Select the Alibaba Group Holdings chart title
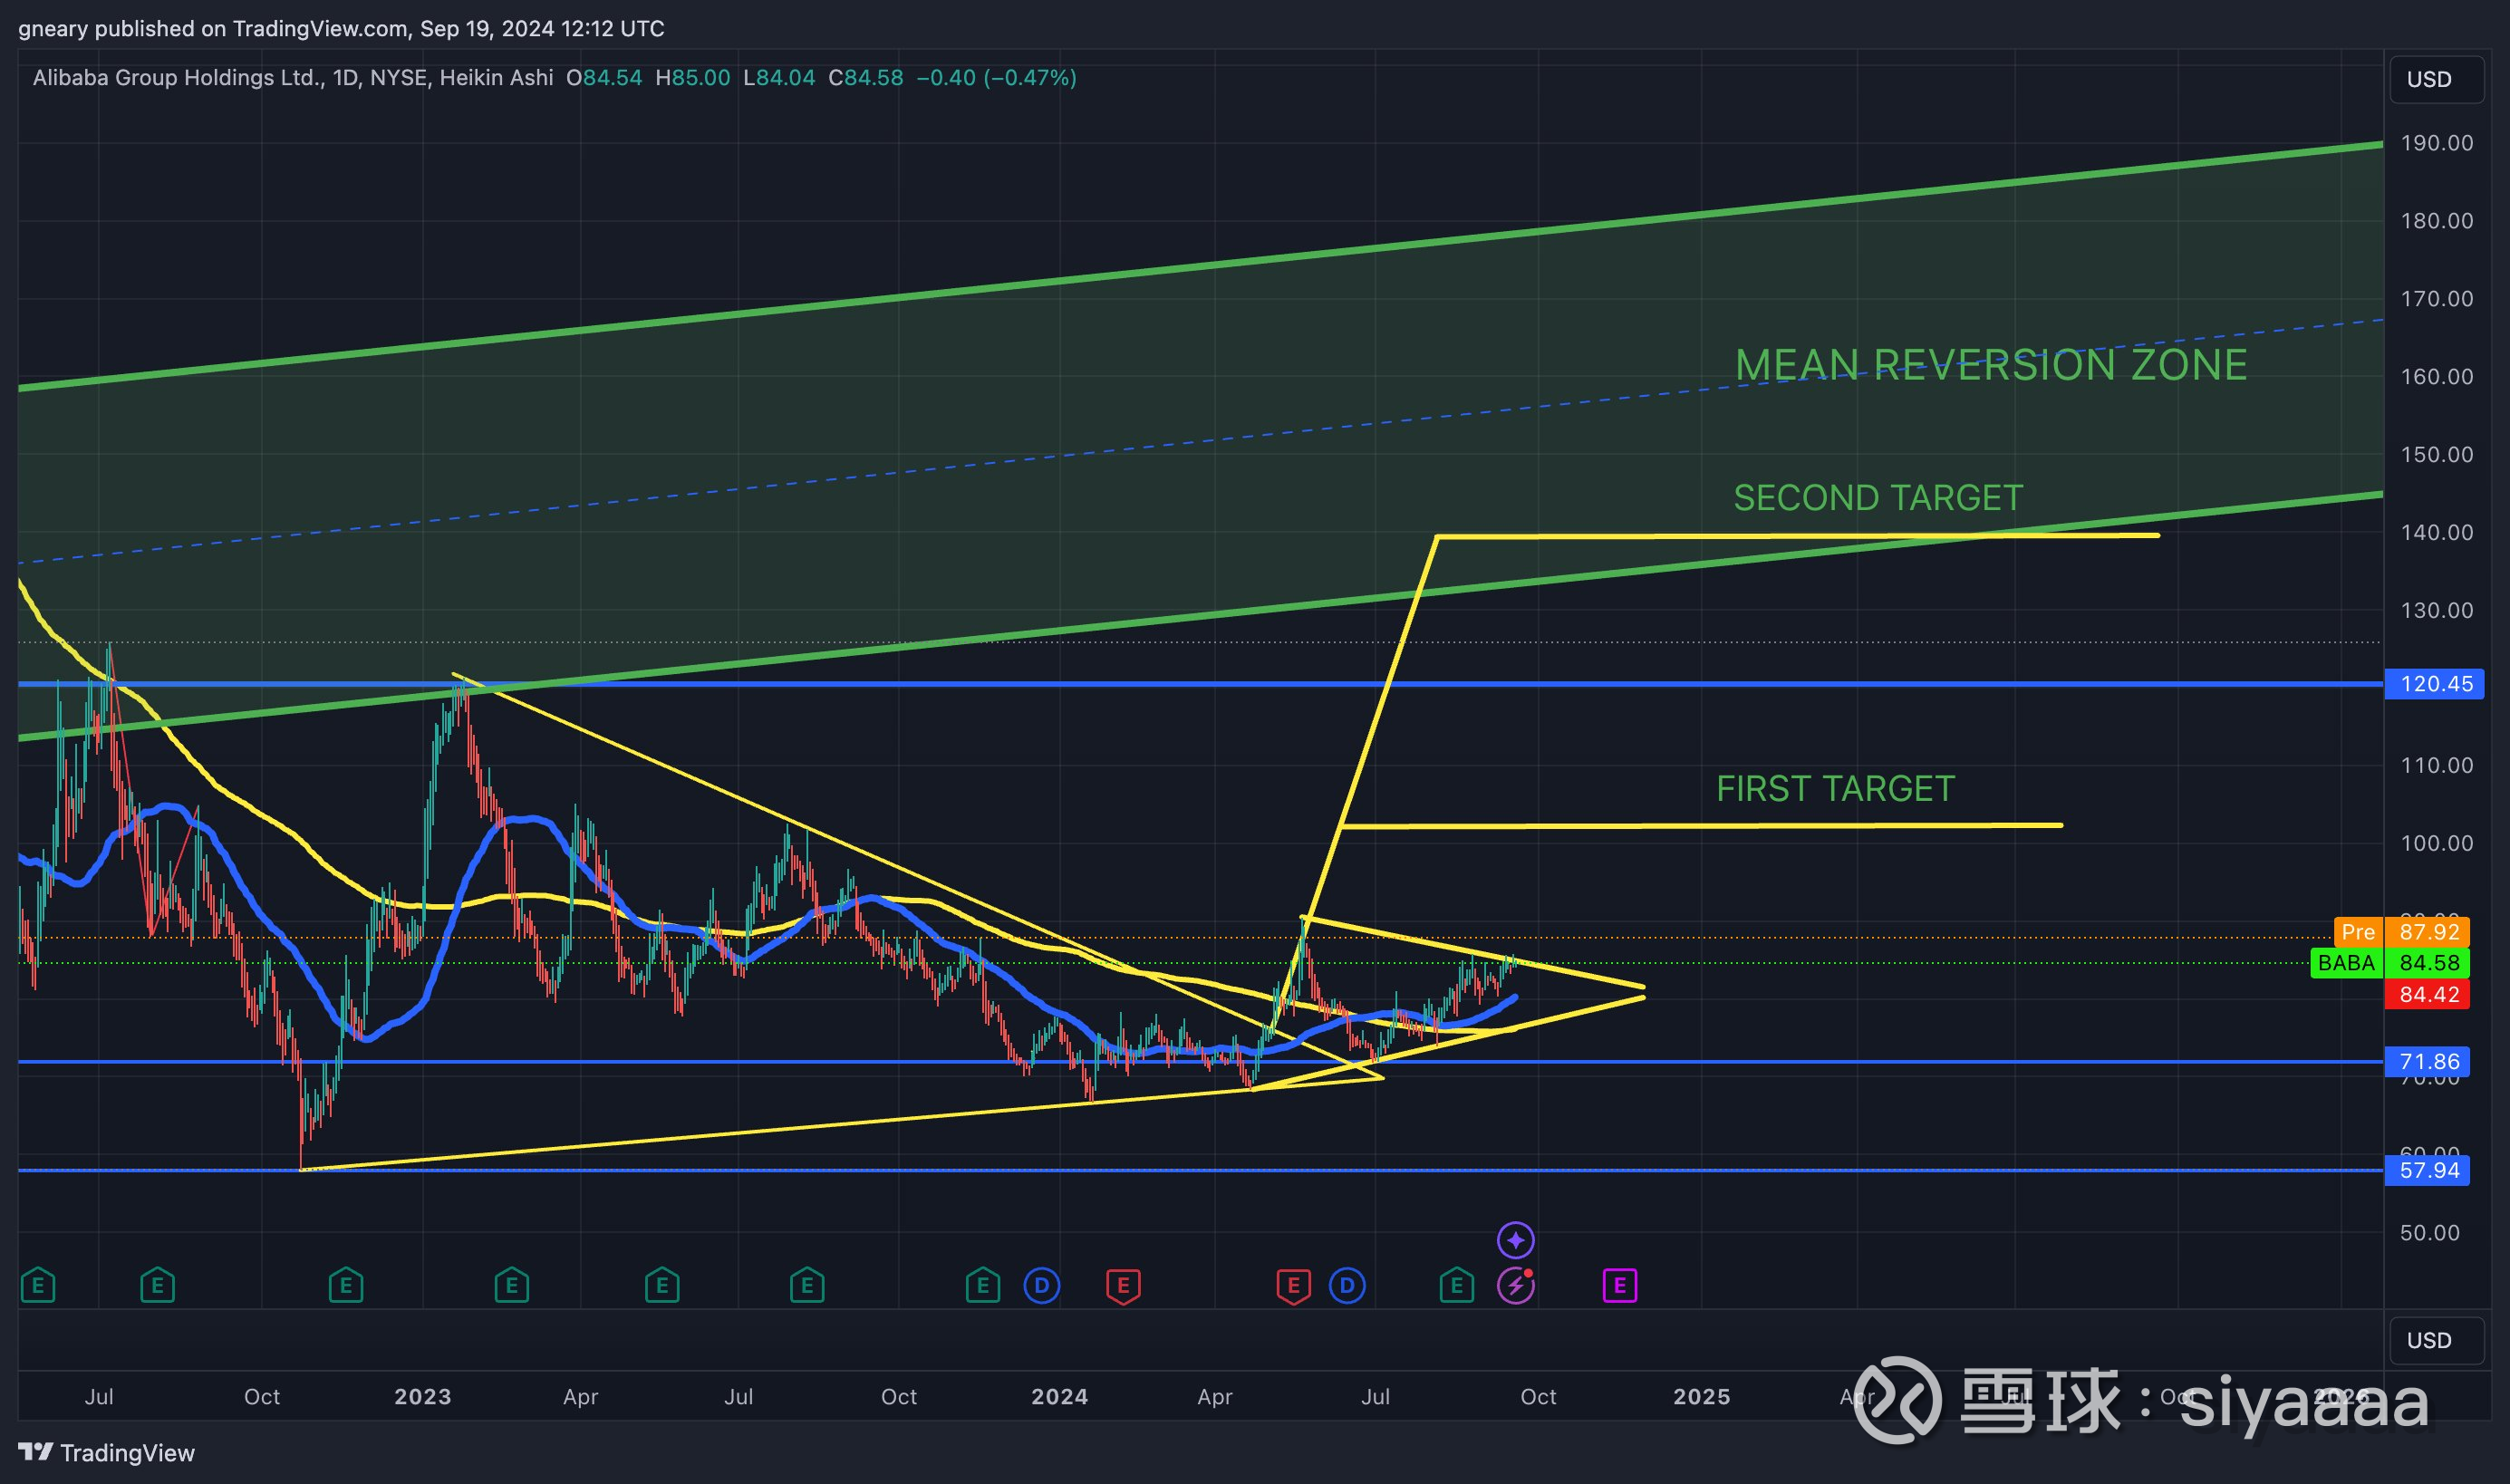The width and height of the screenshot is (2510, 1484). tap(293, 78)
